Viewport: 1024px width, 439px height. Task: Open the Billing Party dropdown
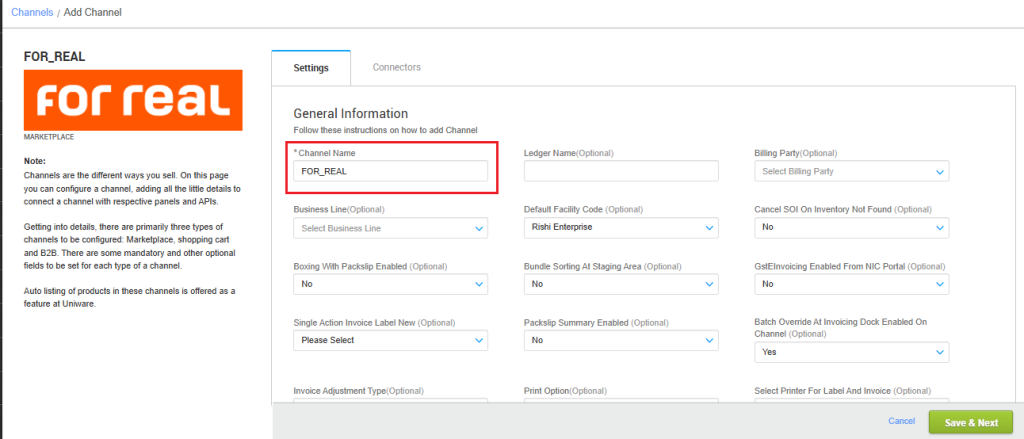tap(851, 171)
